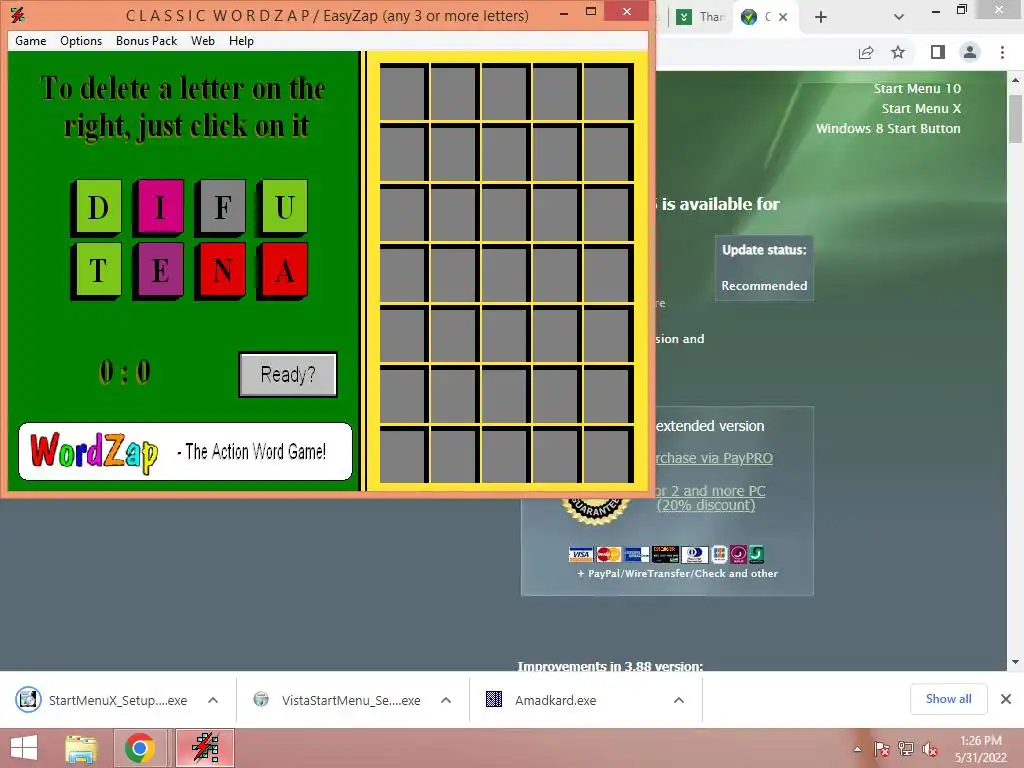Open File Explorer from taskbar
The width and height of the screenshot is (1024, 768).
(x=81, y=748)
